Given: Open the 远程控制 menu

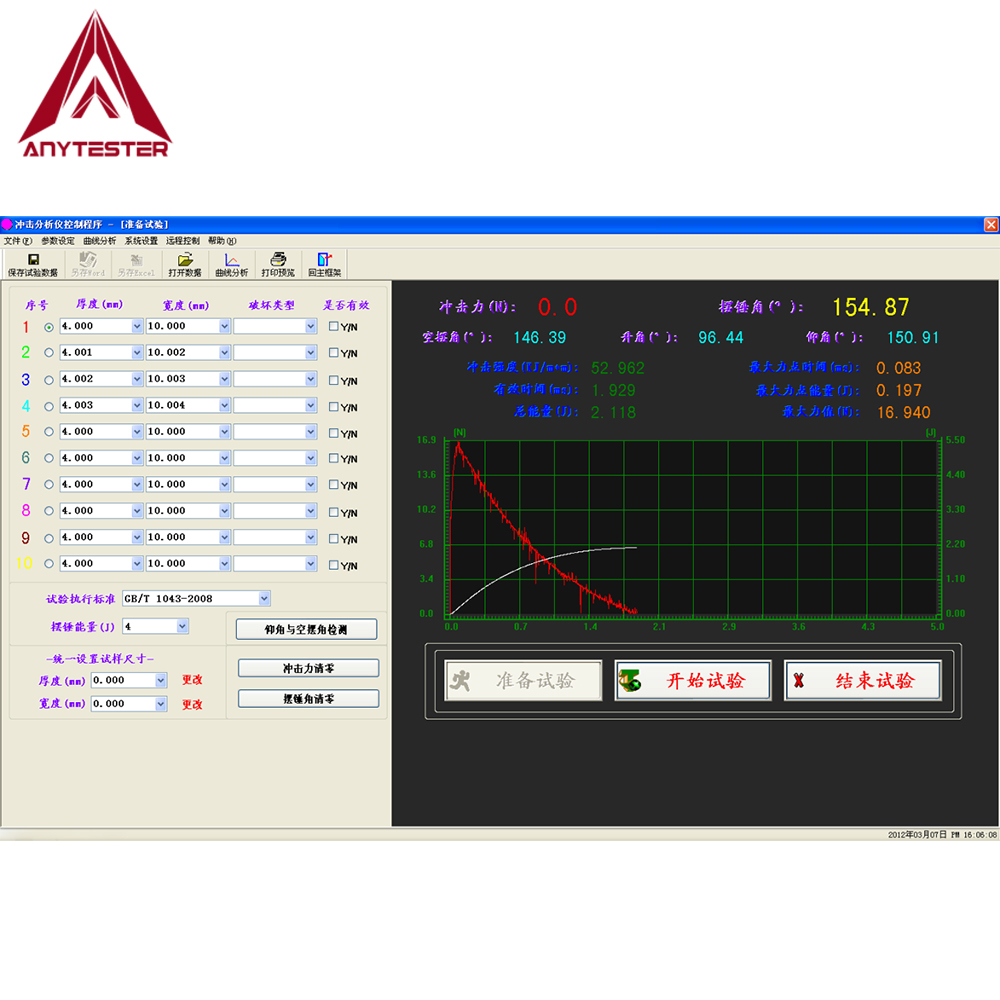Looking at the screenshot, I should [182, 241].
